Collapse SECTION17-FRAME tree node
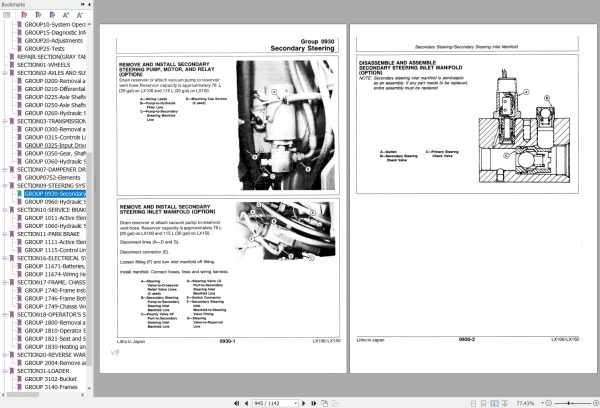This screenshot has height=408, width=600. pyautogui.click(x=5, y=282)
